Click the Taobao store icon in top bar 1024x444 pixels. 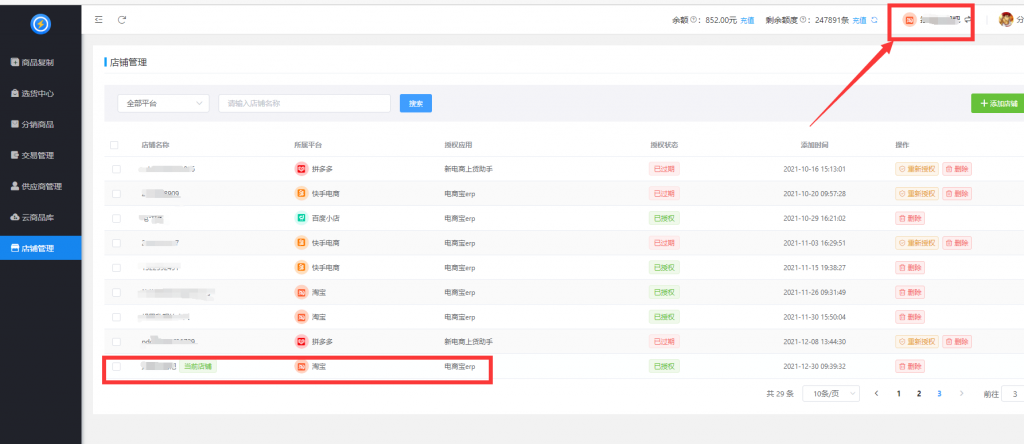[x=909, y=20]
